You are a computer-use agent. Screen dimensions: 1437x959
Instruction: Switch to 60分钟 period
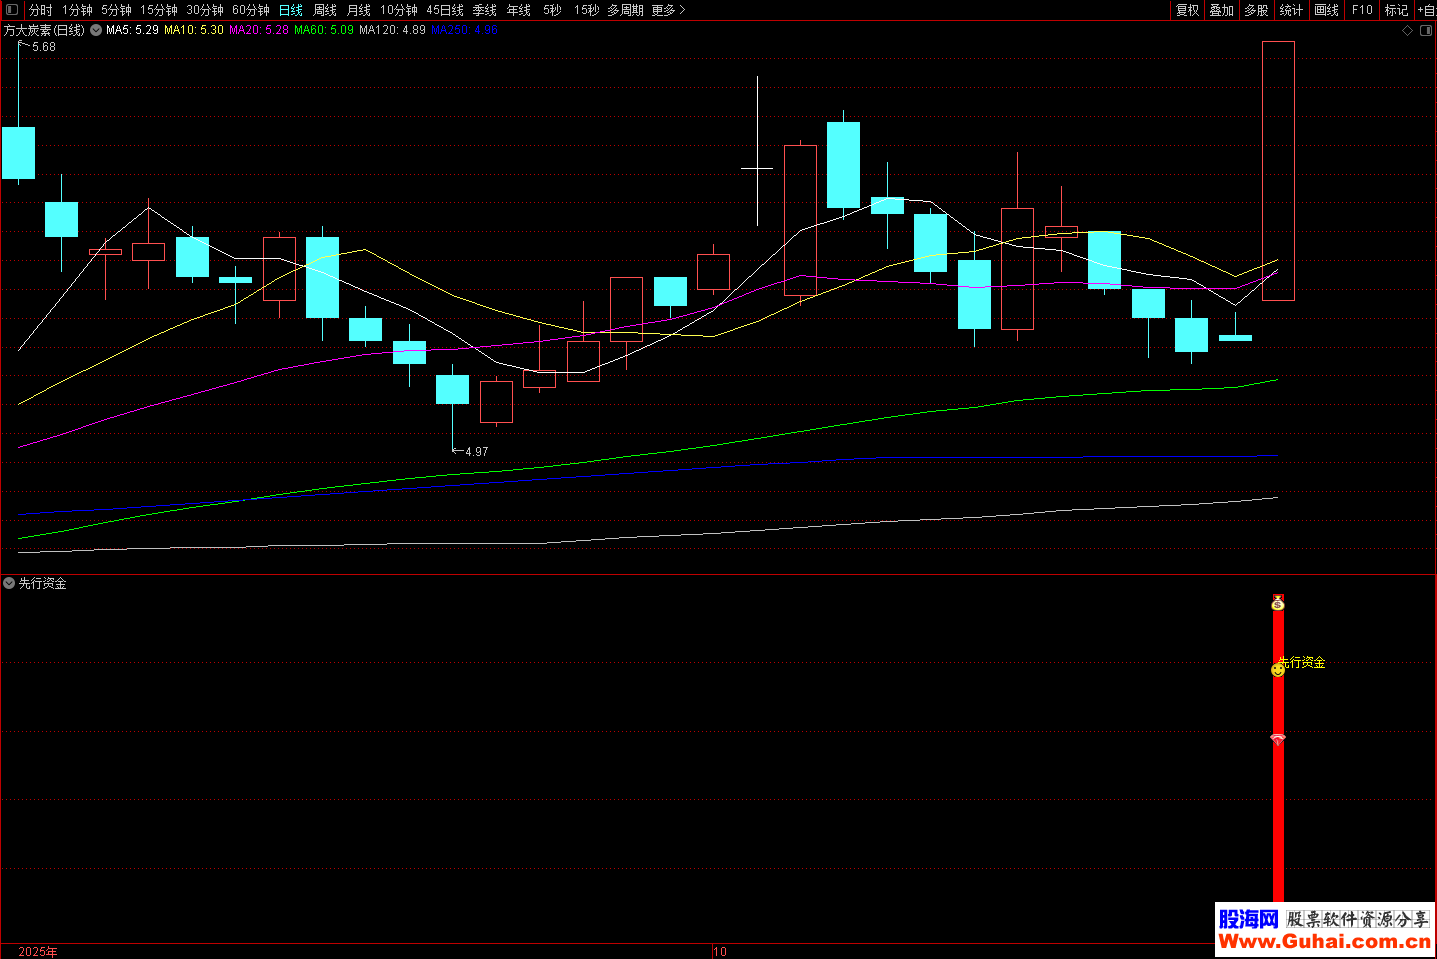pyautogui.click(x=251, y=10)
